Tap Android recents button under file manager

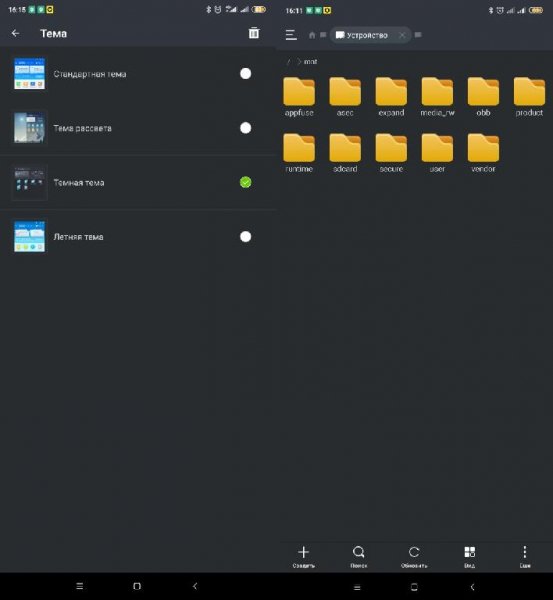(x=357, y=587)
